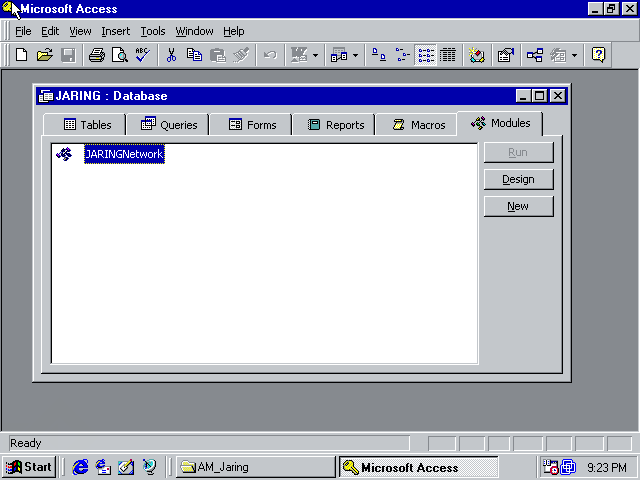Click the JARINGNetwork module icon
Image resolution: width=640 pixels, height=480 pixels.
click(x=64, y=154)
